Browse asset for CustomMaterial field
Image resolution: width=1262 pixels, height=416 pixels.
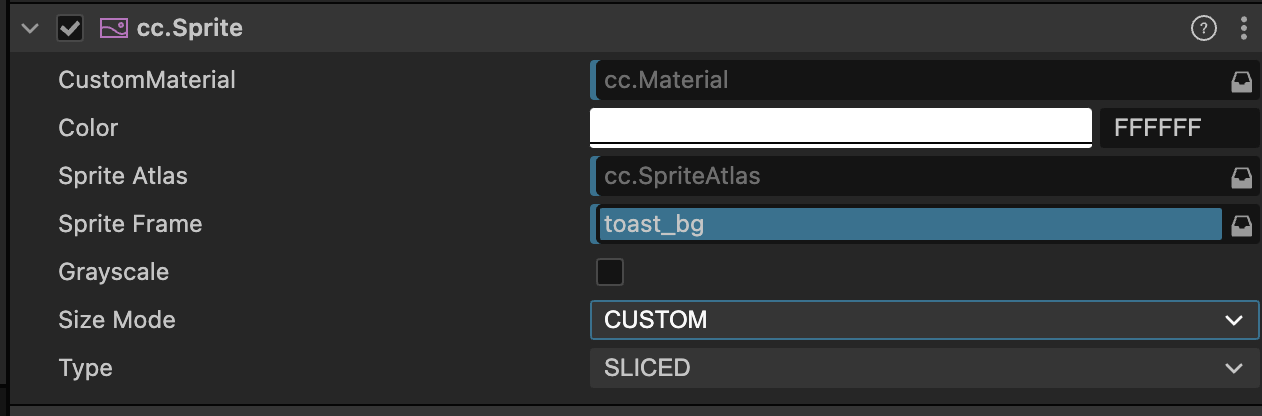pos(1241,81)
